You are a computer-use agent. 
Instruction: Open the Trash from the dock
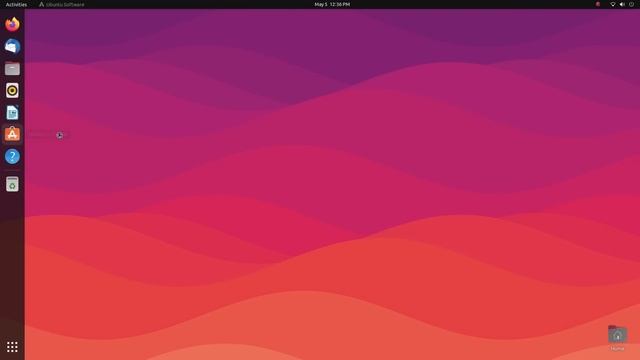12,184
